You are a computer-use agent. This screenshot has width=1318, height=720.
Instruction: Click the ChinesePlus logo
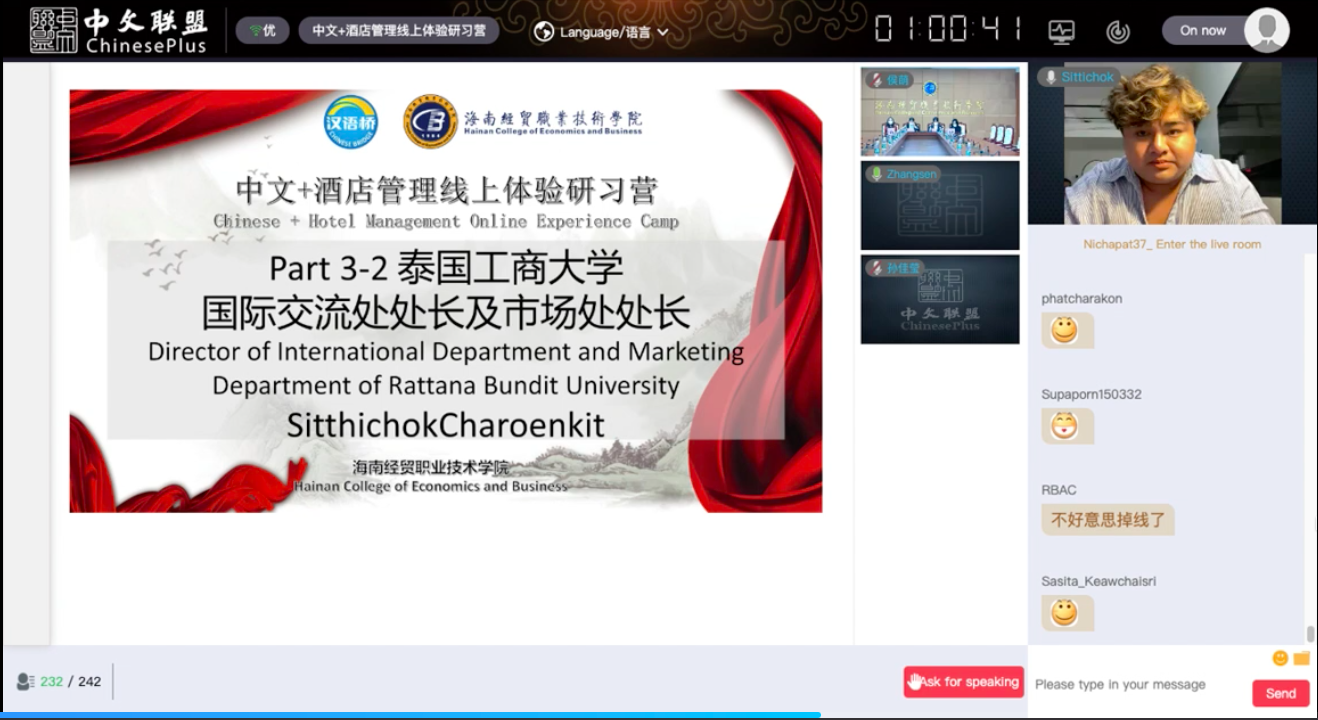point(118,30)
